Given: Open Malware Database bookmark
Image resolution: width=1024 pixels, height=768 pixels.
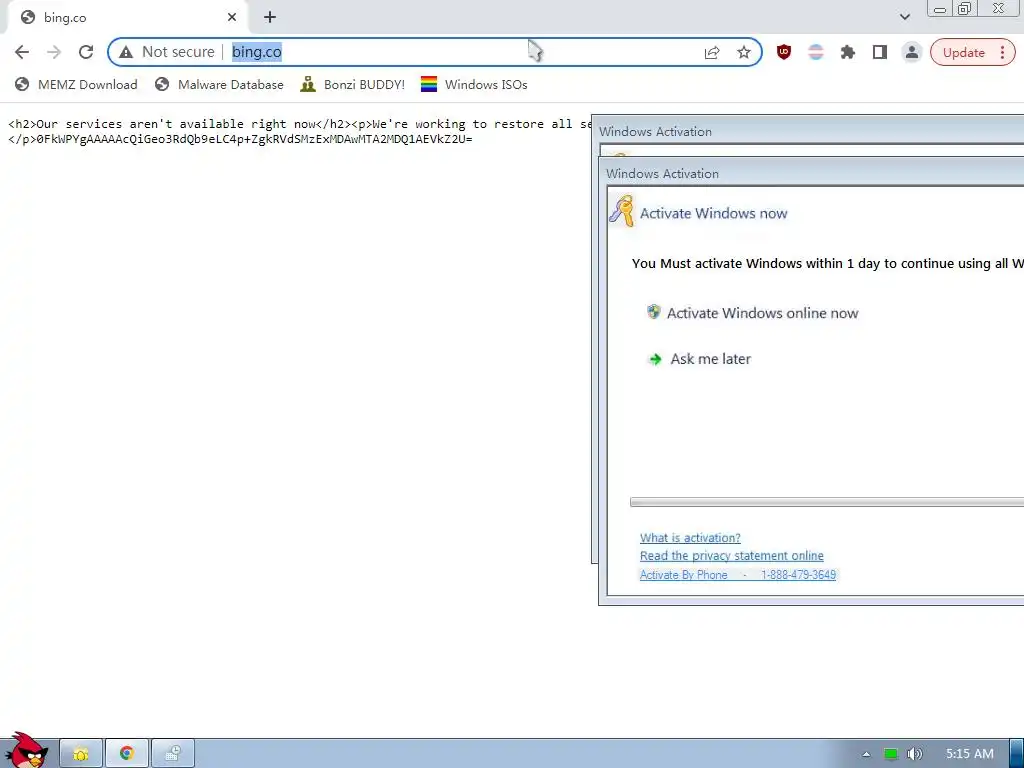Looking at the screenshot, I should point(219,84).
